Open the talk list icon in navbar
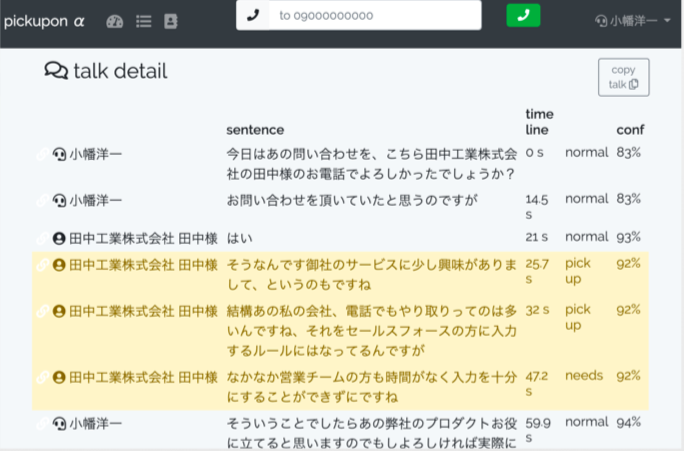The width and height of the screenshot is (684, 451). 143,20
